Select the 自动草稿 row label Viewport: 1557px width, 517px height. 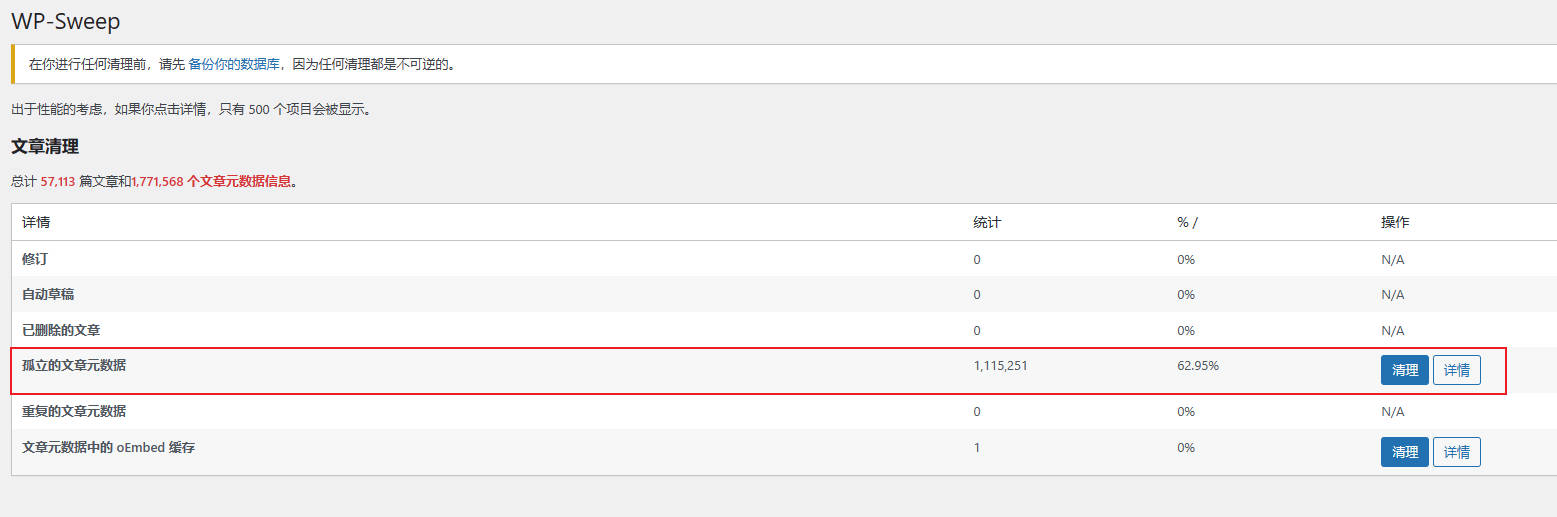pyautogui.click(x=48, y=294)
